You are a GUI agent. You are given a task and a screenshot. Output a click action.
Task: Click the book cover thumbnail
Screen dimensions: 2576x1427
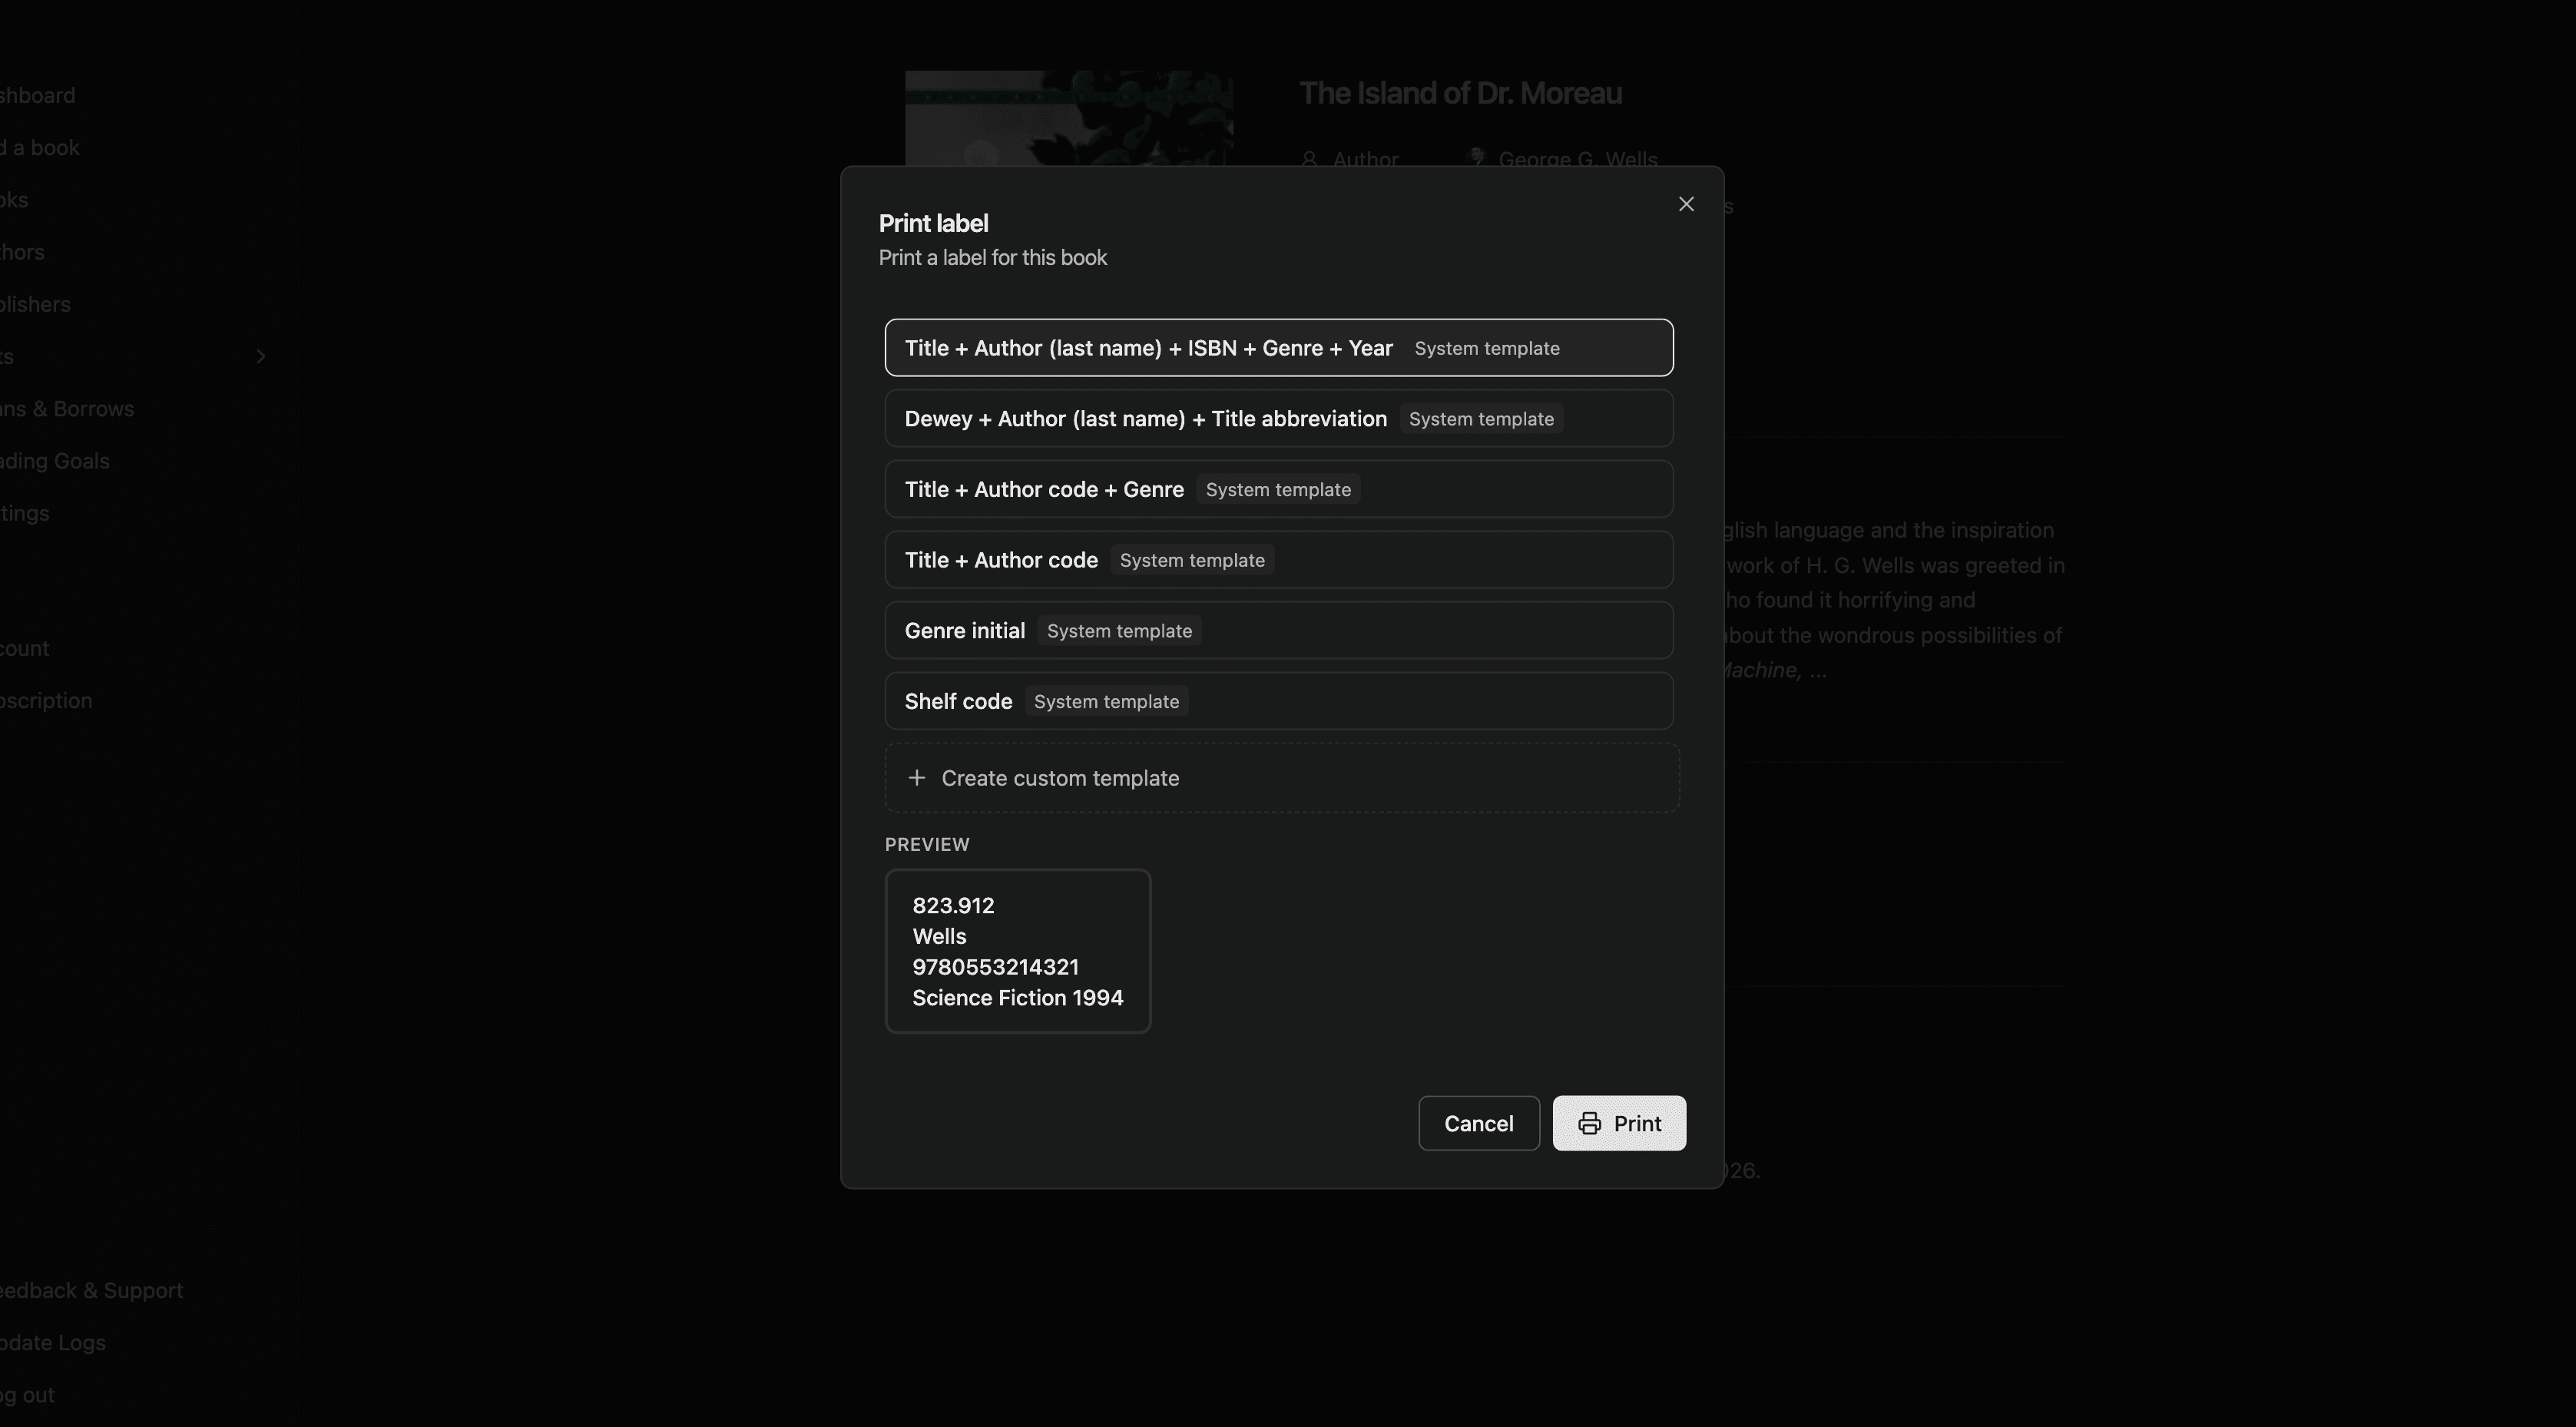click(1068, 118)
